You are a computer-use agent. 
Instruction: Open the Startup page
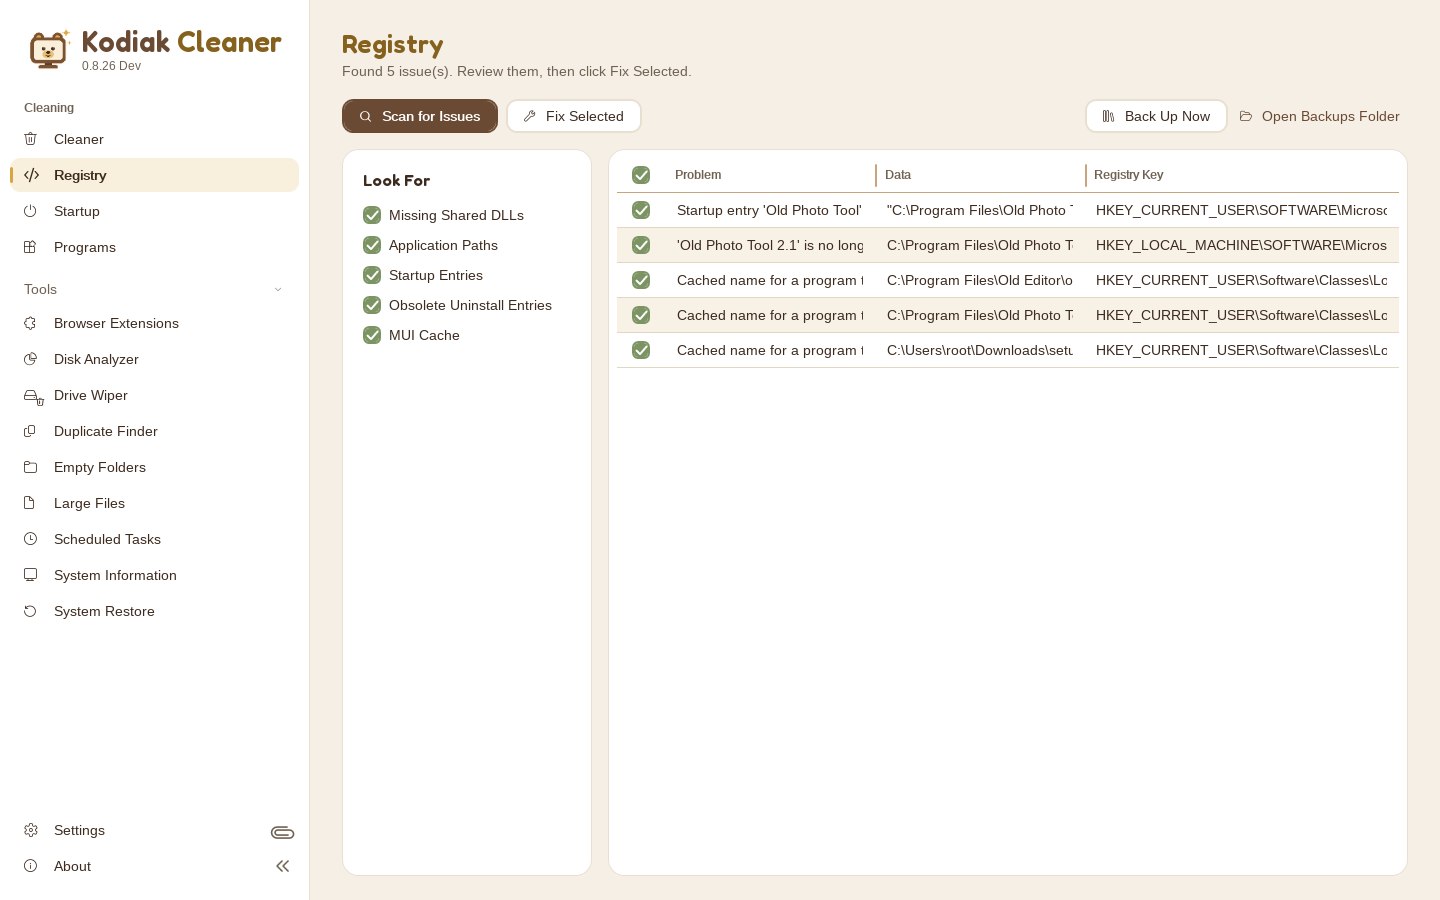point(155,211)
